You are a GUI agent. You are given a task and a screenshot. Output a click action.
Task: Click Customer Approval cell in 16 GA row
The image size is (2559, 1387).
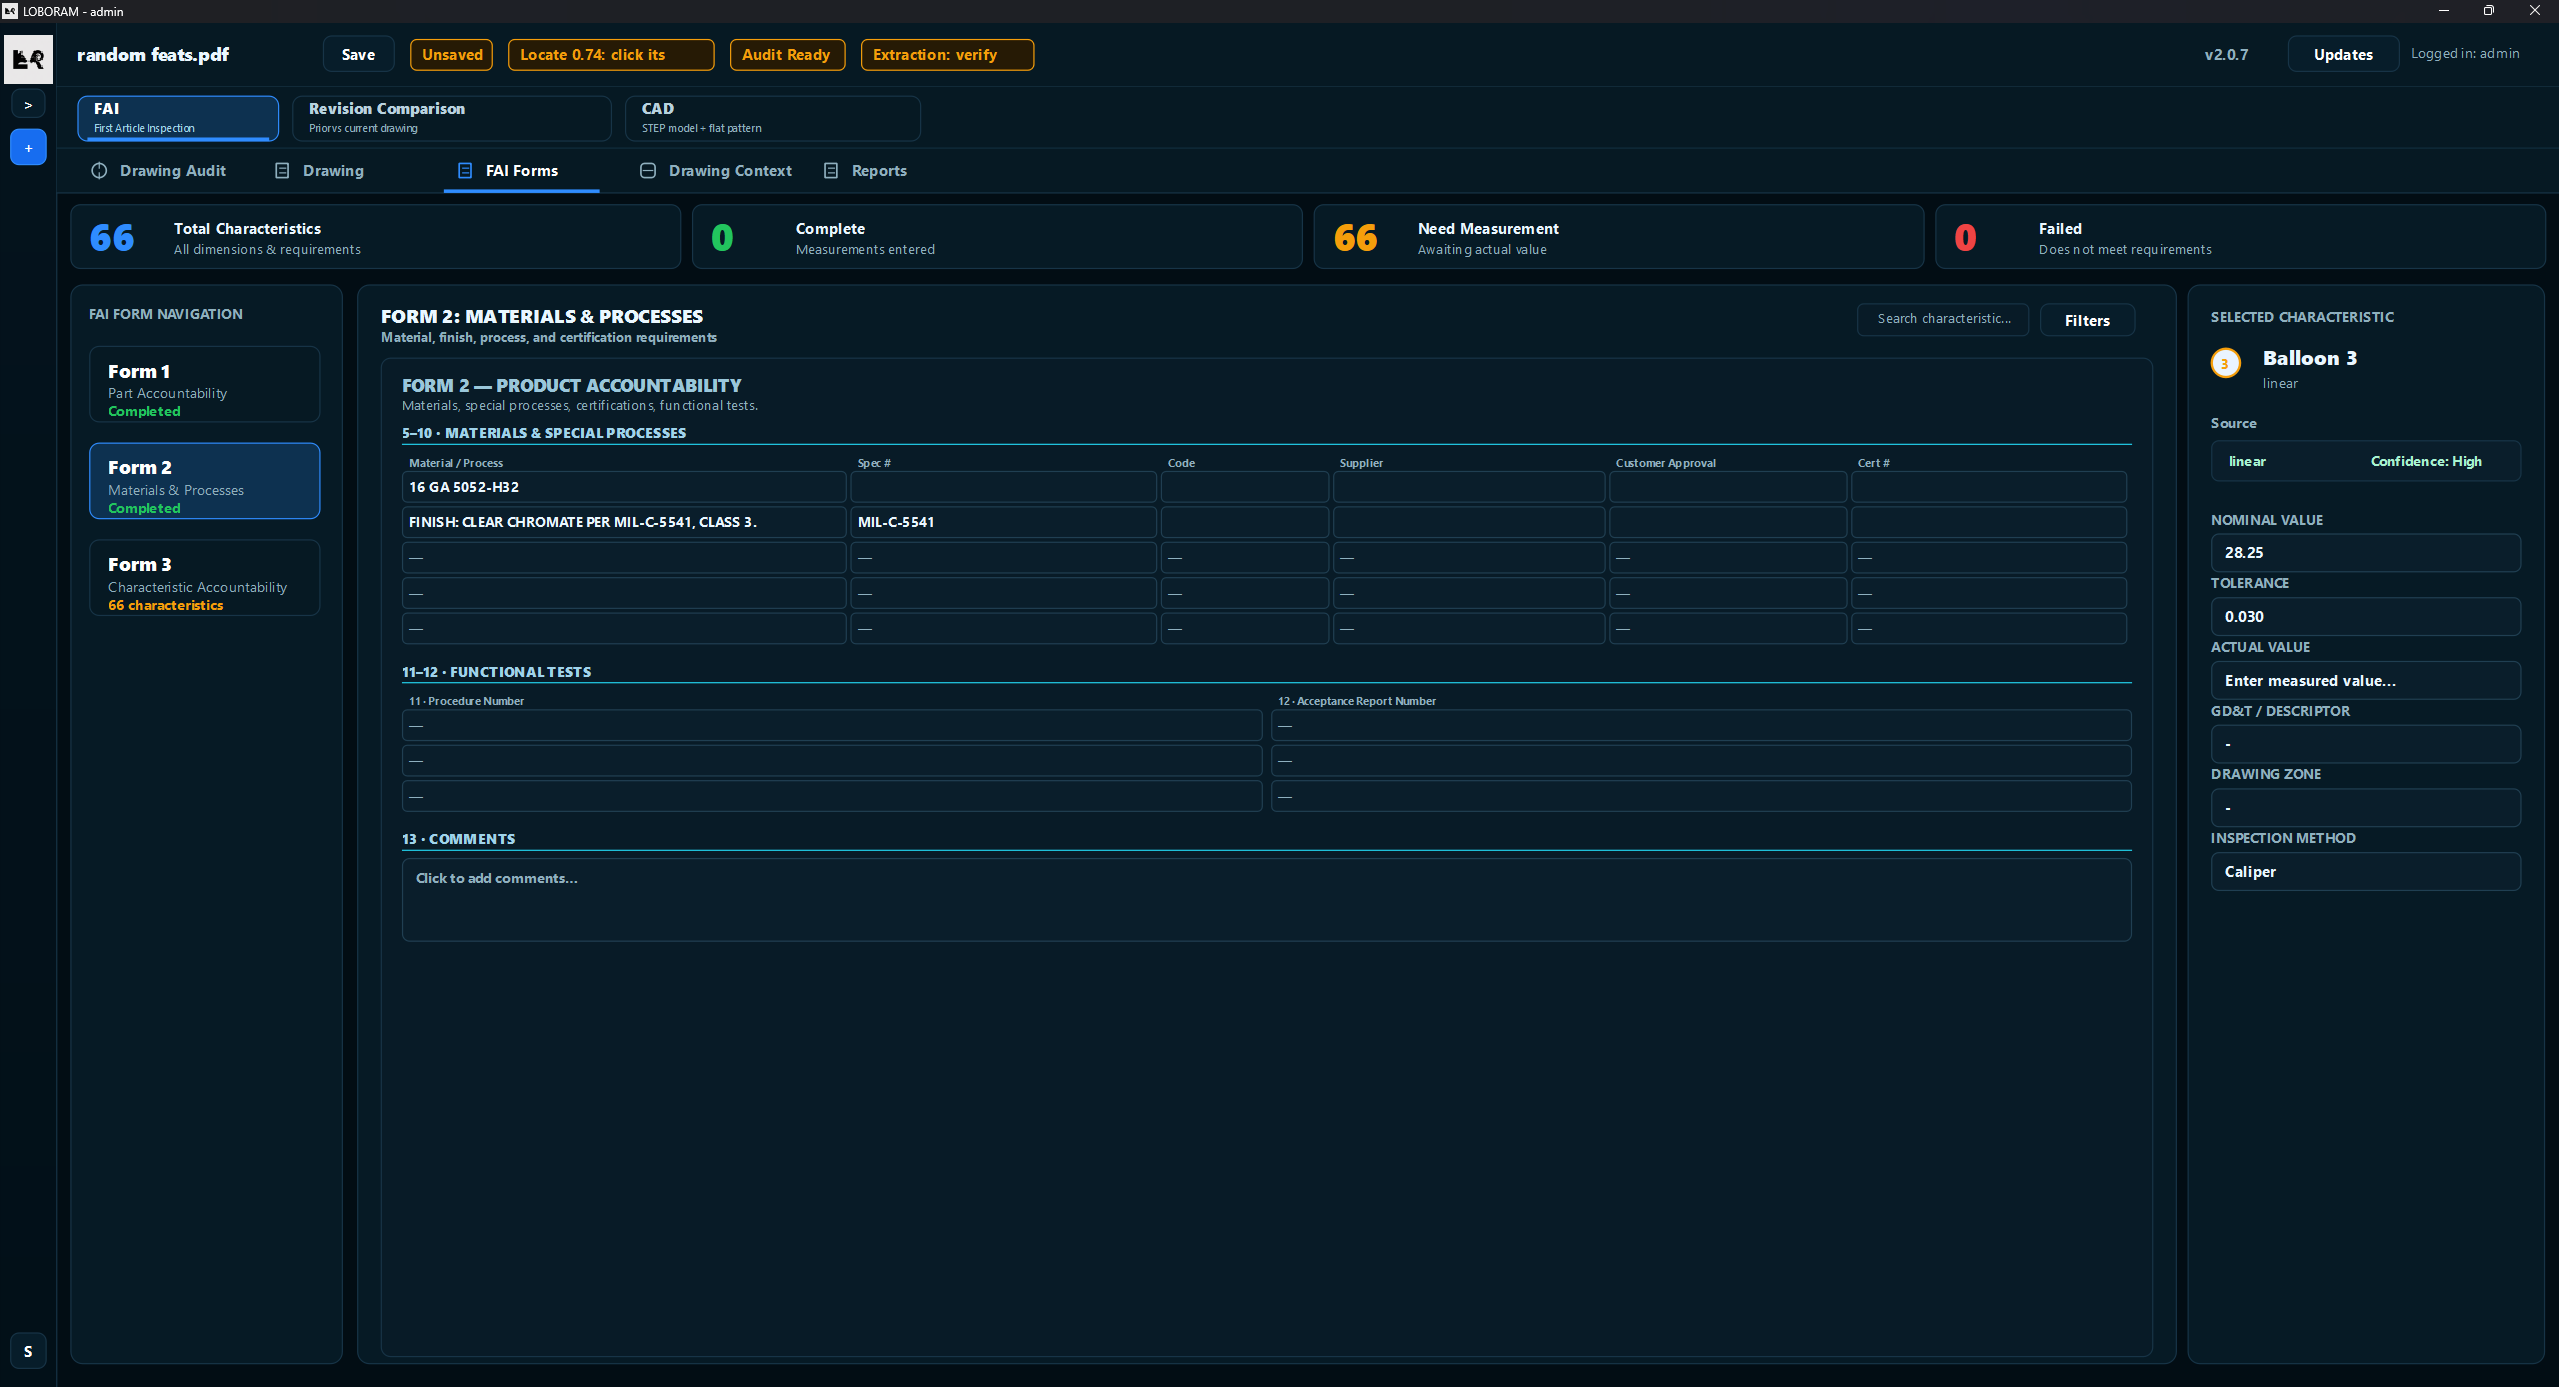tap(1728, 487)
